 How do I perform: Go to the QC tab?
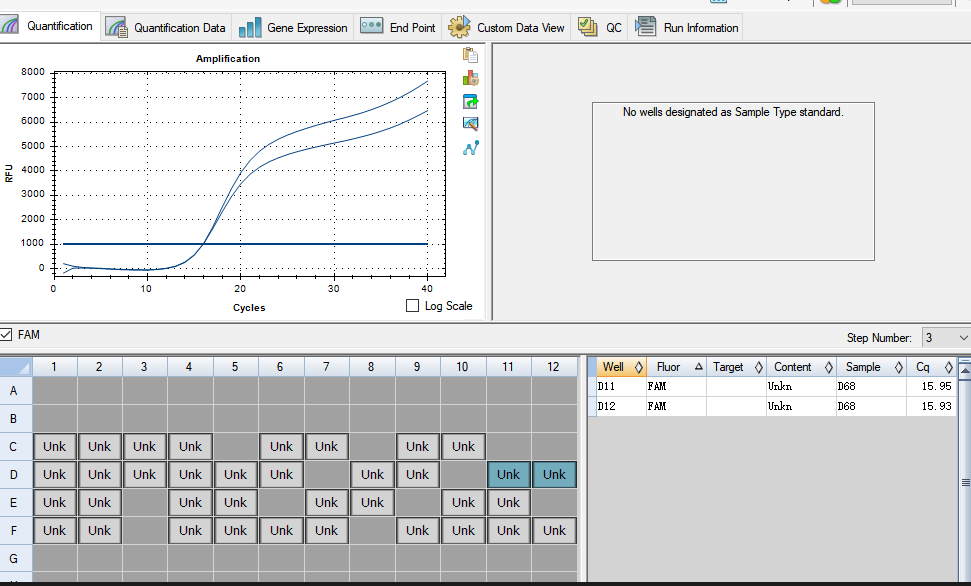599,27
